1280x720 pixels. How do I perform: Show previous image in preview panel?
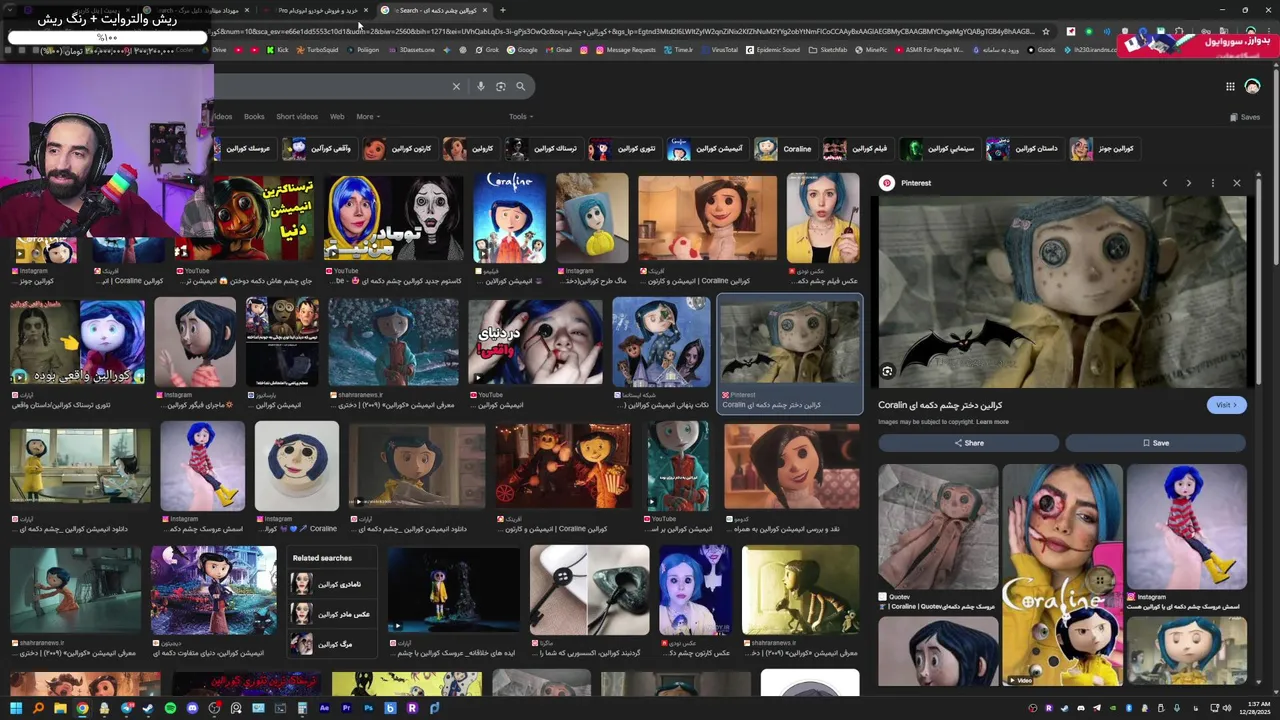[1165, 183]
